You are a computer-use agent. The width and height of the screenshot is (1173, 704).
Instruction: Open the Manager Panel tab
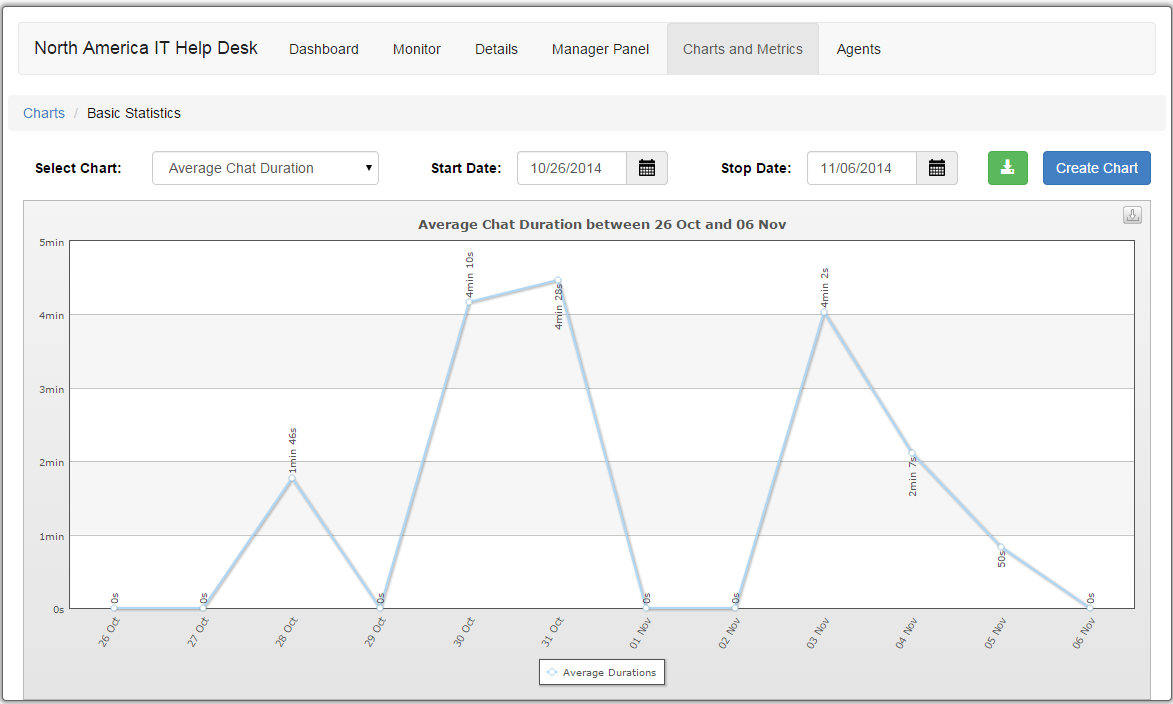600,49
